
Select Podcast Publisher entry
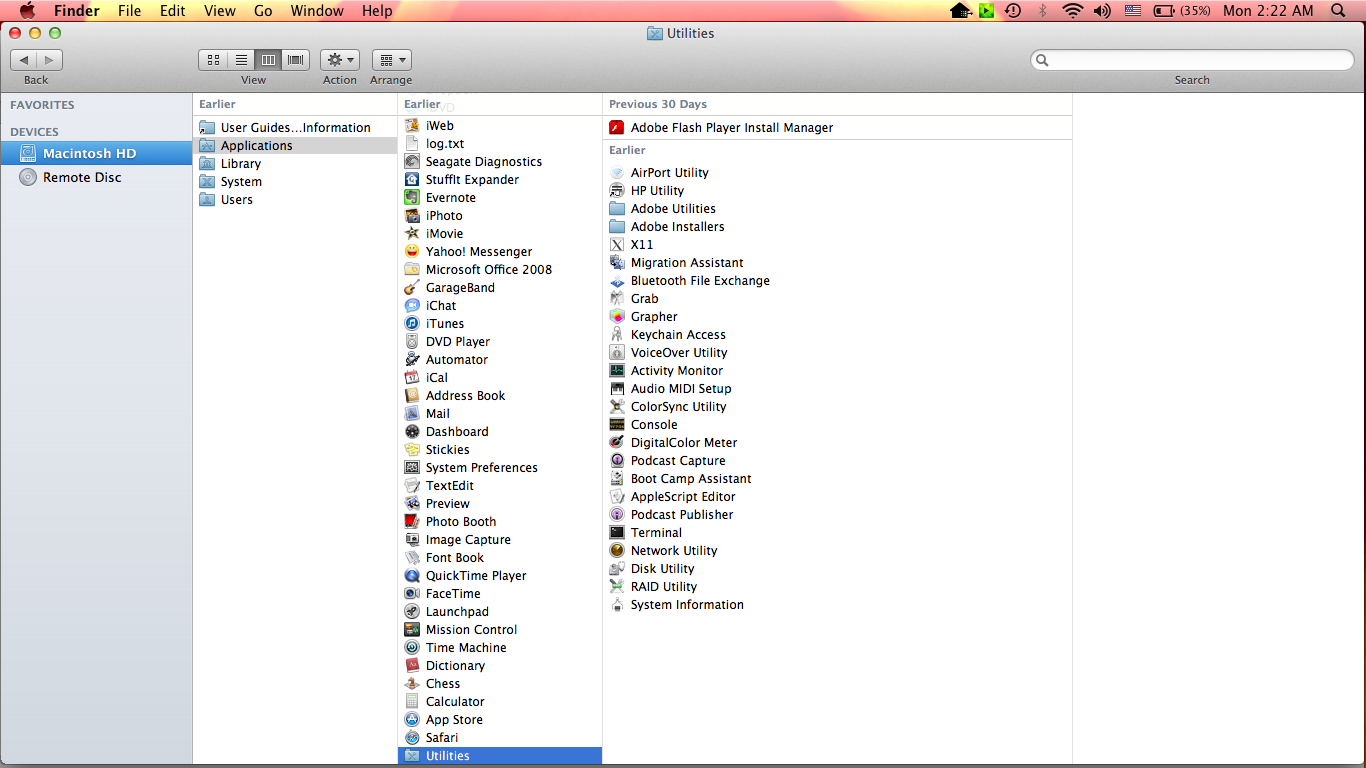pyautogui.click(x=838, y=515)
